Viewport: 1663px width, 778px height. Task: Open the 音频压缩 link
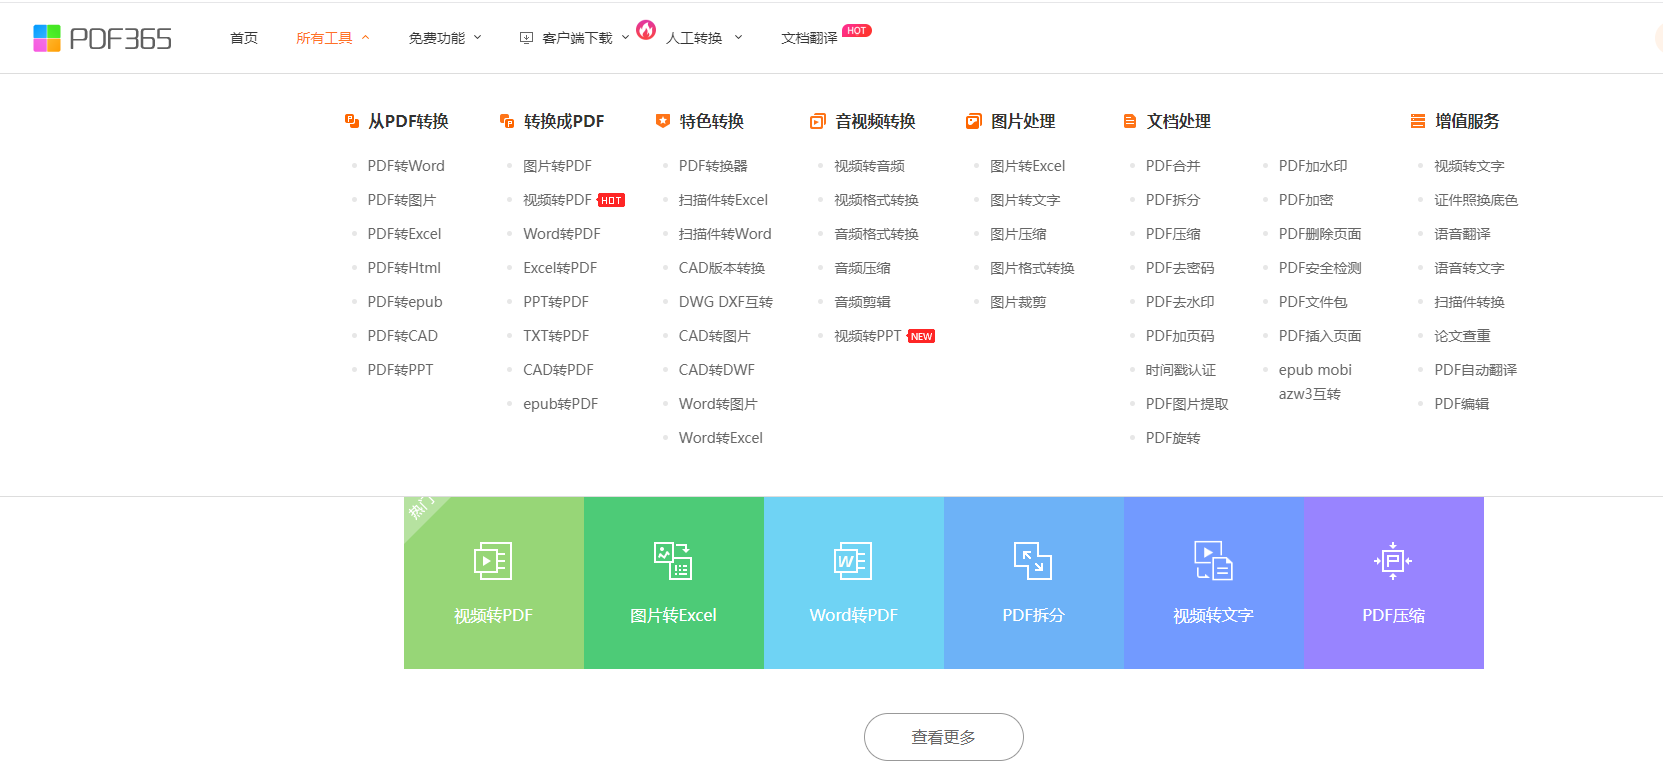tap(863, 268)
